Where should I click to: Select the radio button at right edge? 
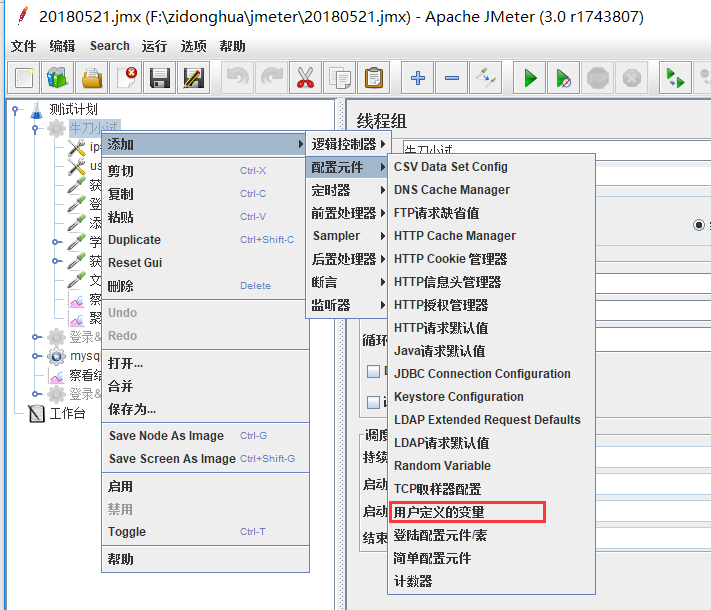[699, 225]
